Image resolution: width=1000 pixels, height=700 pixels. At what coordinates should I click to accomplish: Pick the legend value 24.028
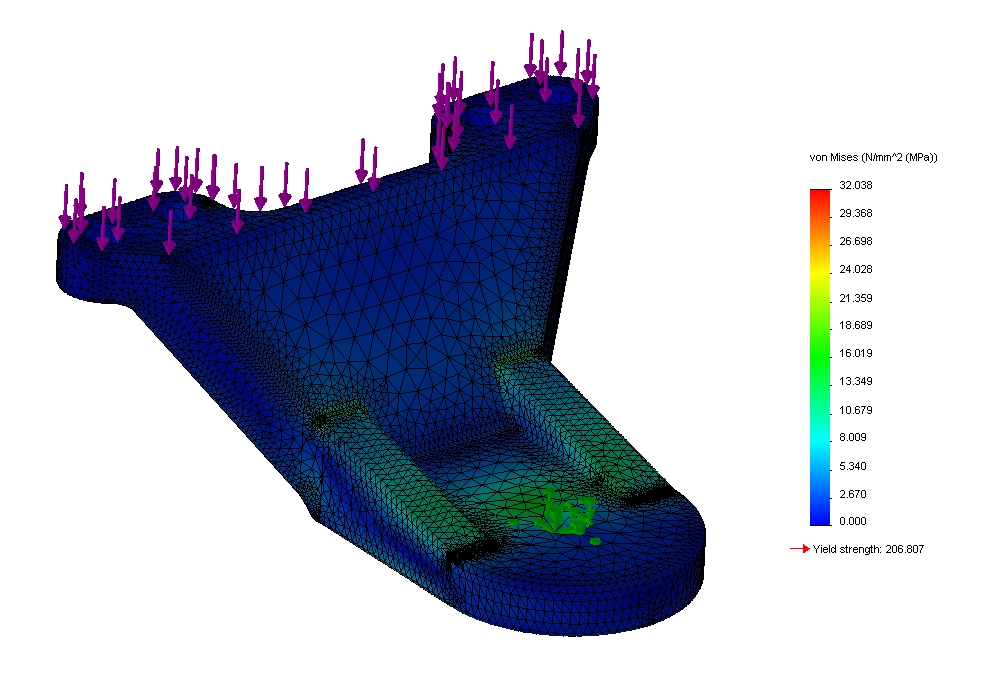tap(856, 270)
